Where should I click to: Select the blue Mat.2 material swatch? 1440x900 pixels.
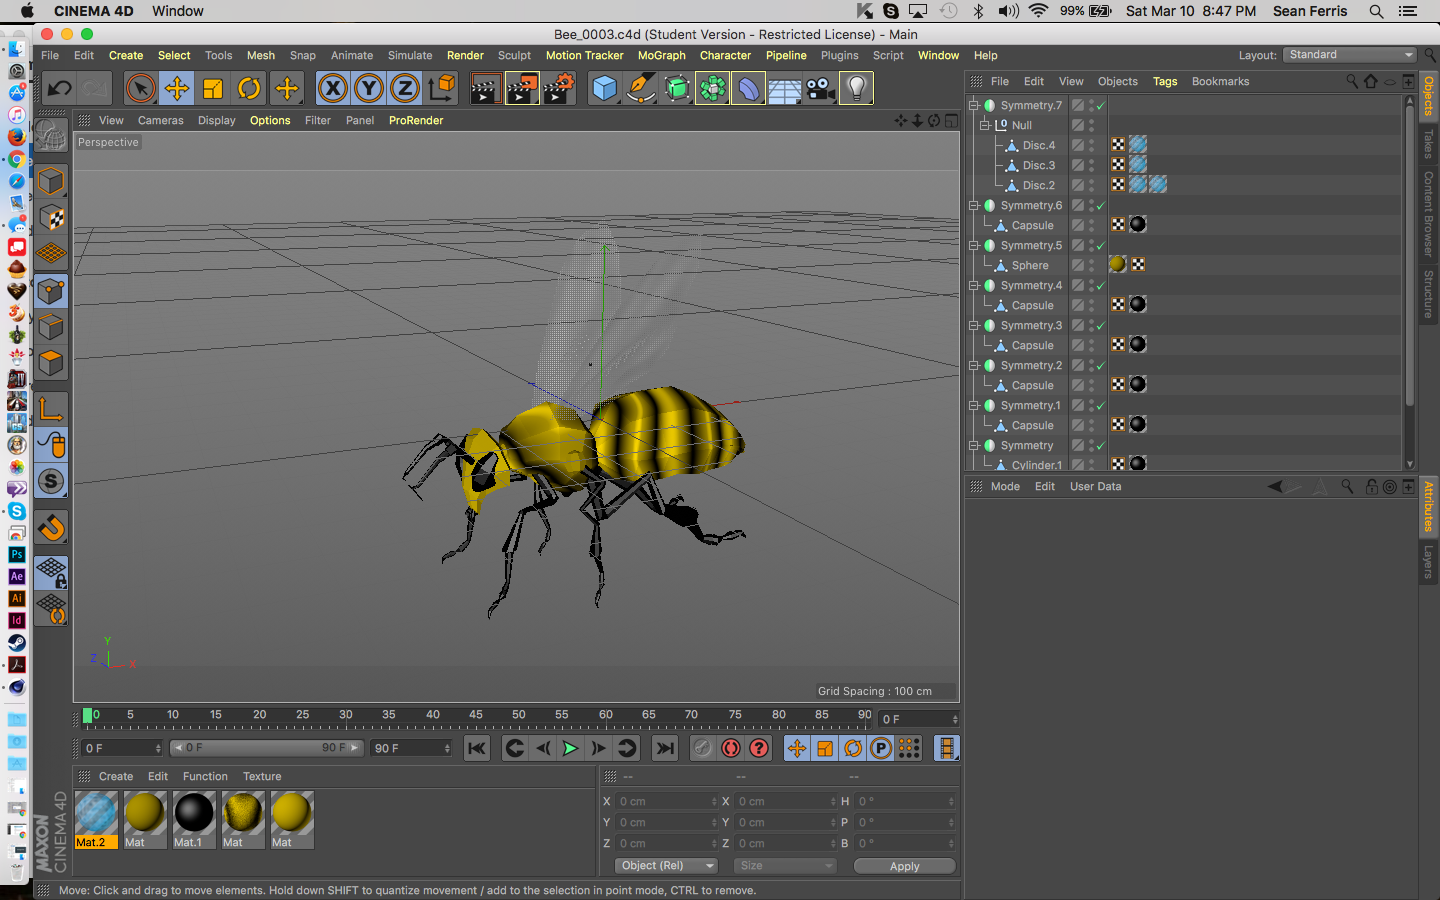(x=96, y=813)
